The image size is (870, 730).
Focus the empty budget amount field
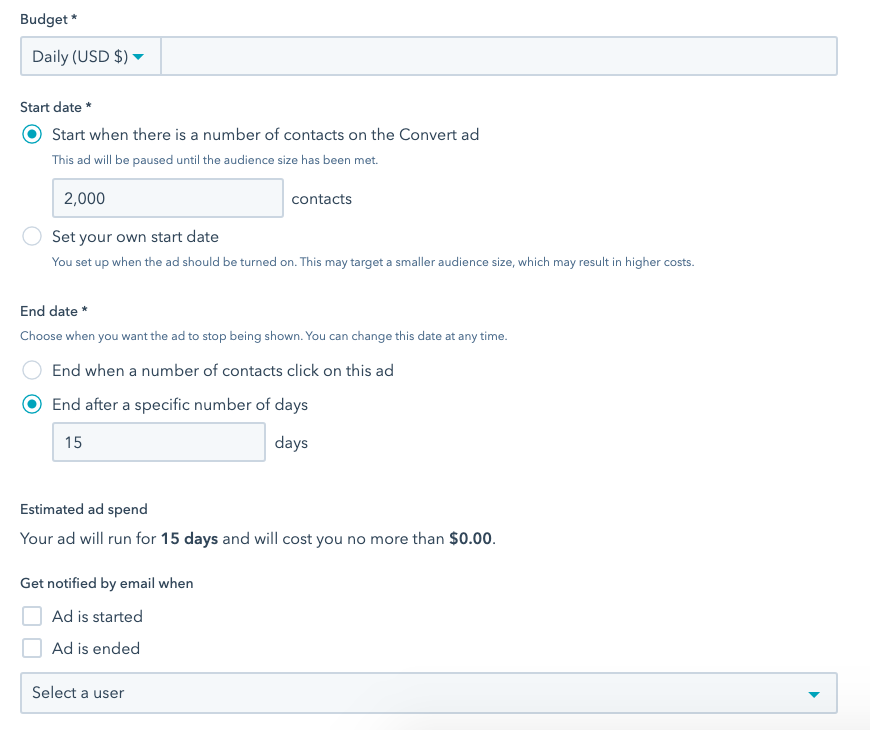coord(498,57)
